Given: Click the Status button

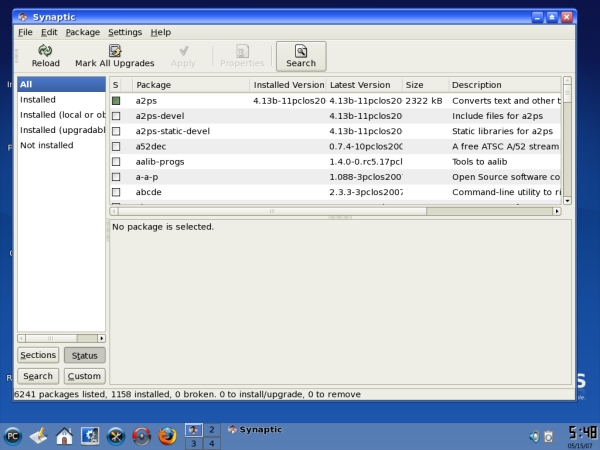Looking at the screenshot, I should 85,355.
